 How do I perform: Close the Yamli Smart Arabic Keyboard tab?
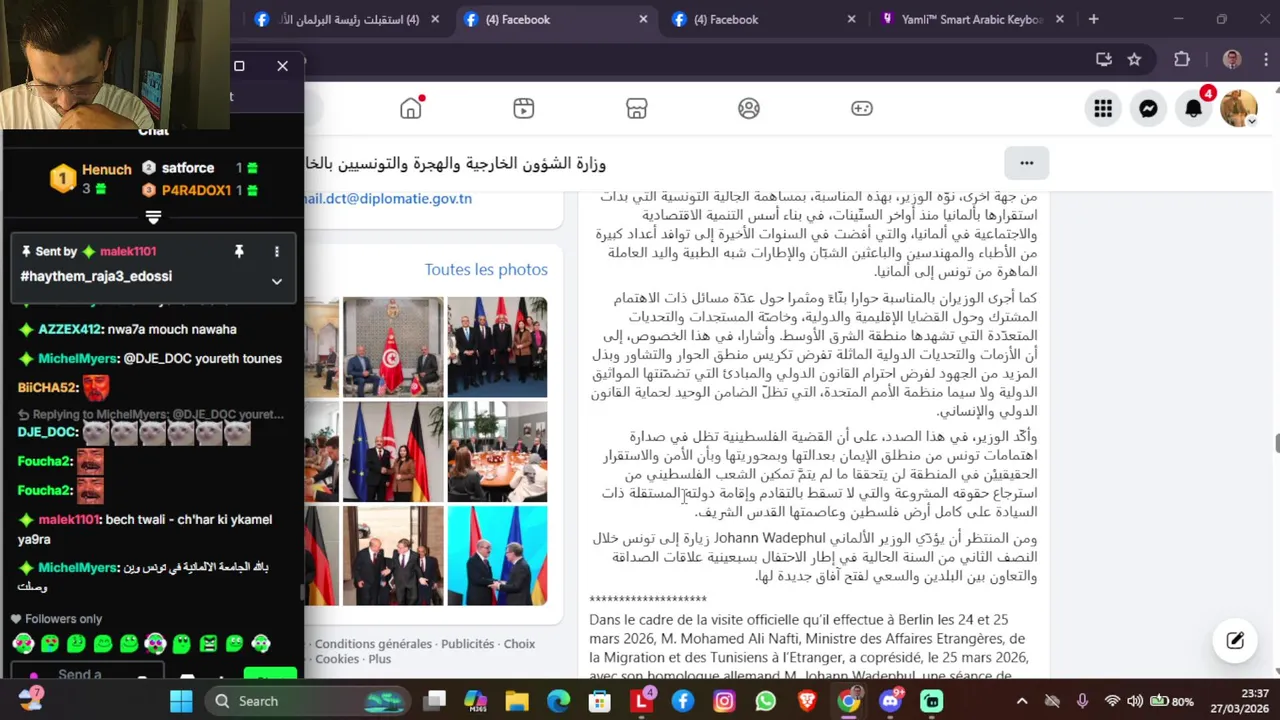point(1059,19)
